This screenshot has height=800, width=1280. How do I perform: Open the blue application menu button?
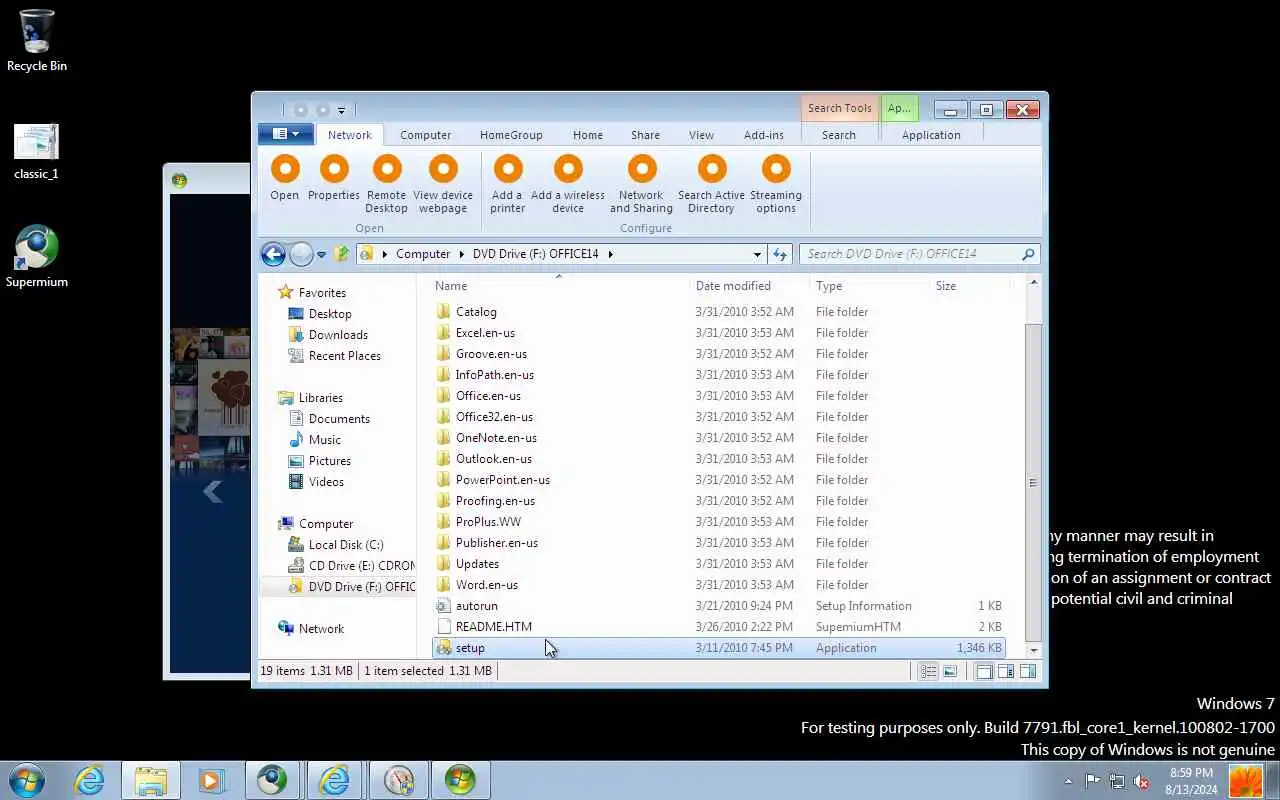(286, 134)
